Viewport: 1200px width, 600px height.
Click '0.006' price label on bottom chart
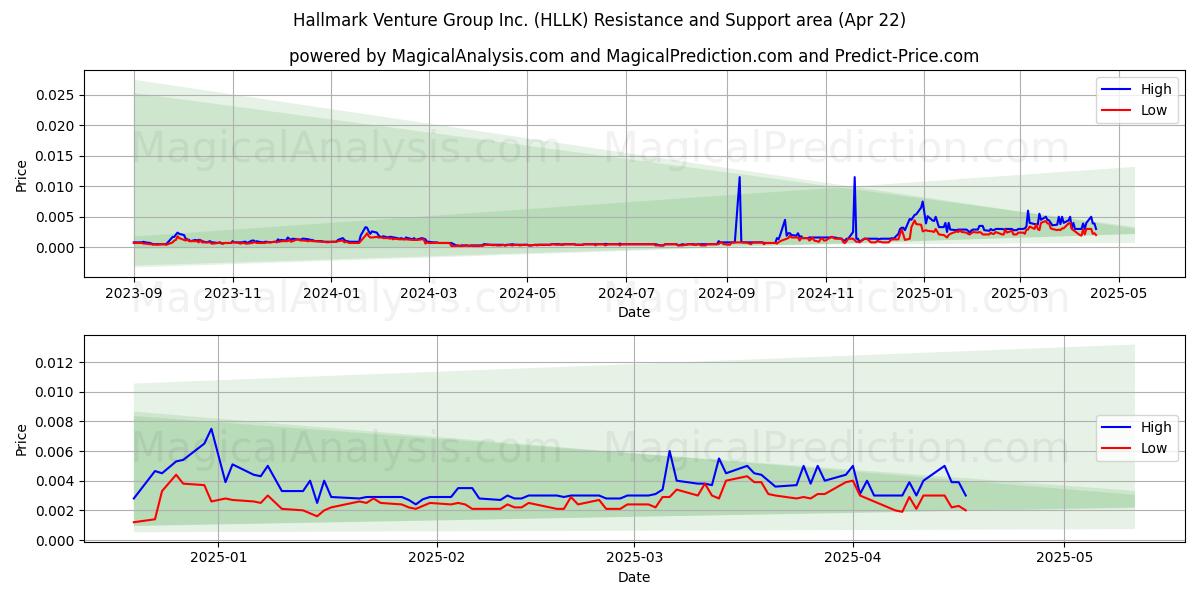pyautogui.click(x=57, y=452)
